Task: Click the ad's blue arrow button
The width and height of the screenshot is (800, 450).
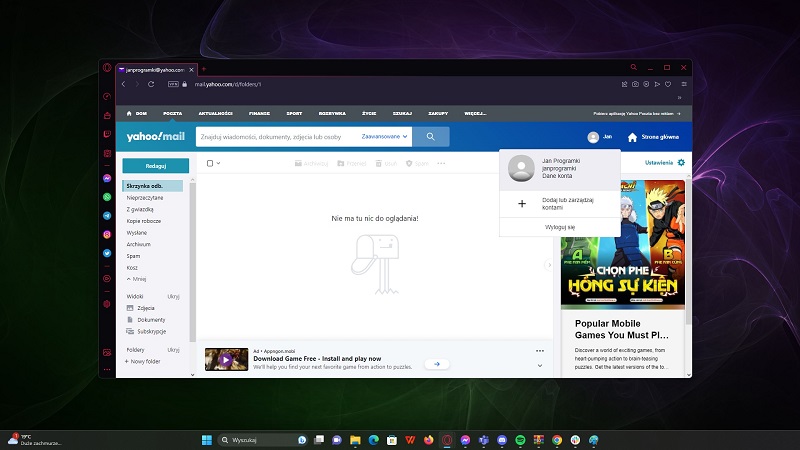Action: coord(437,364)
